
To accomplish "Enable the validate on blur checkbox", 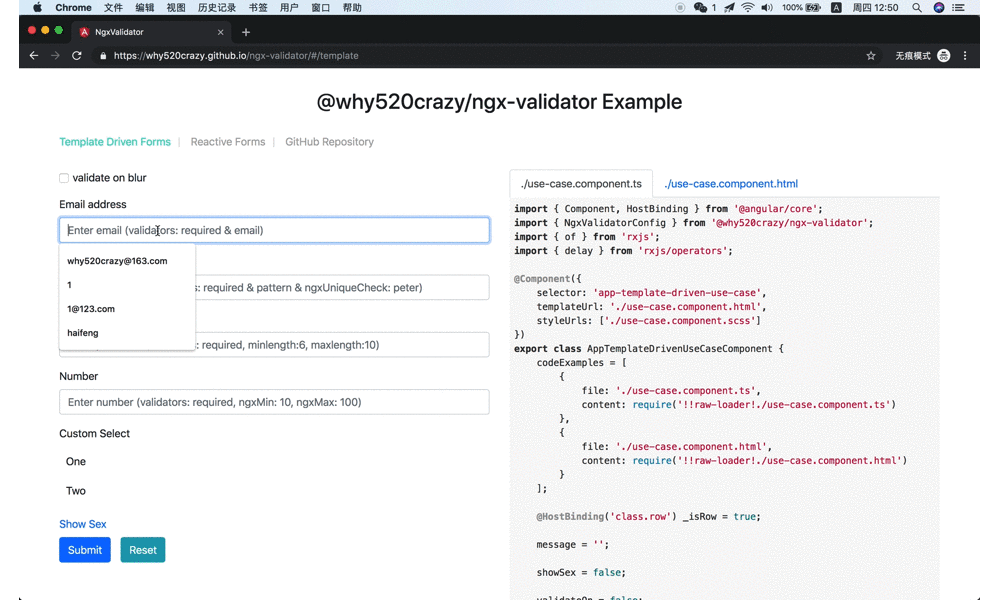I will tap(64, 178).
